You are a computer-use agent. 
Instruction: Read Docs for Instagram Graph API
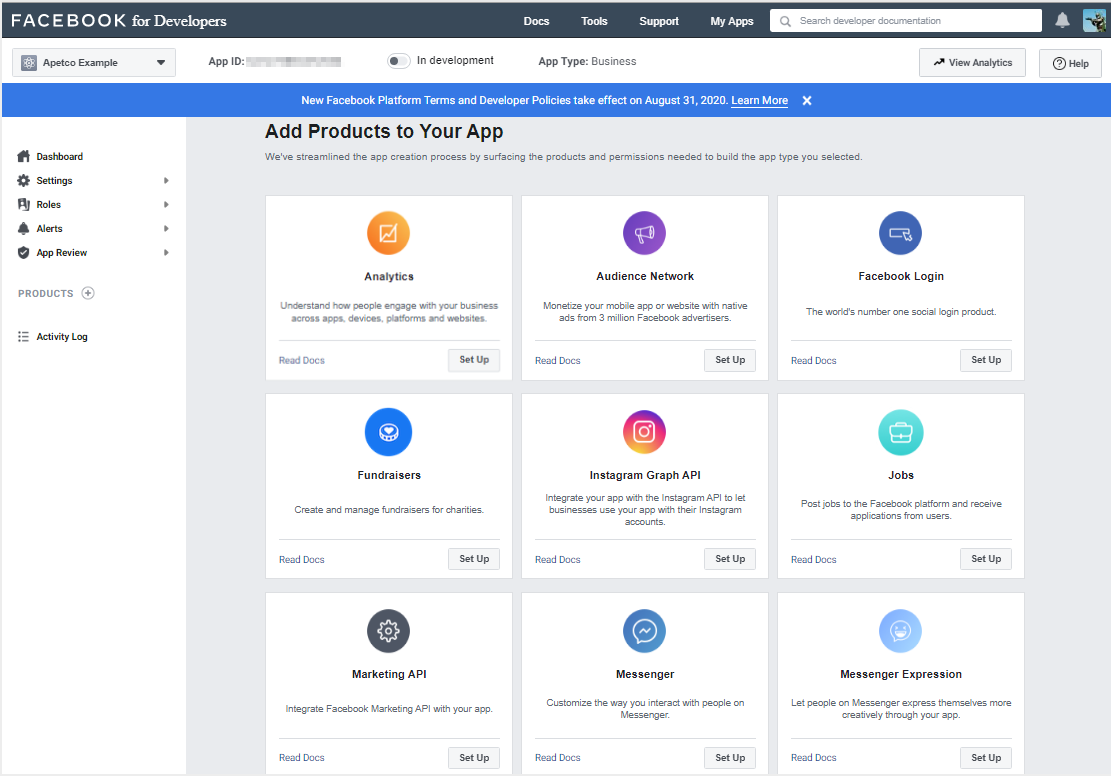557,560
